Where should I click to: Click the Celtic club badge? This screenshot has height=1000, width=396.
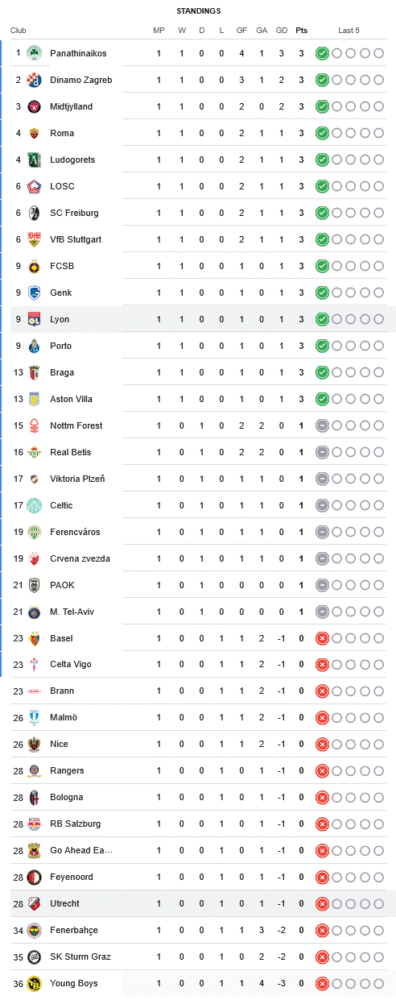(x=34, y=506)
